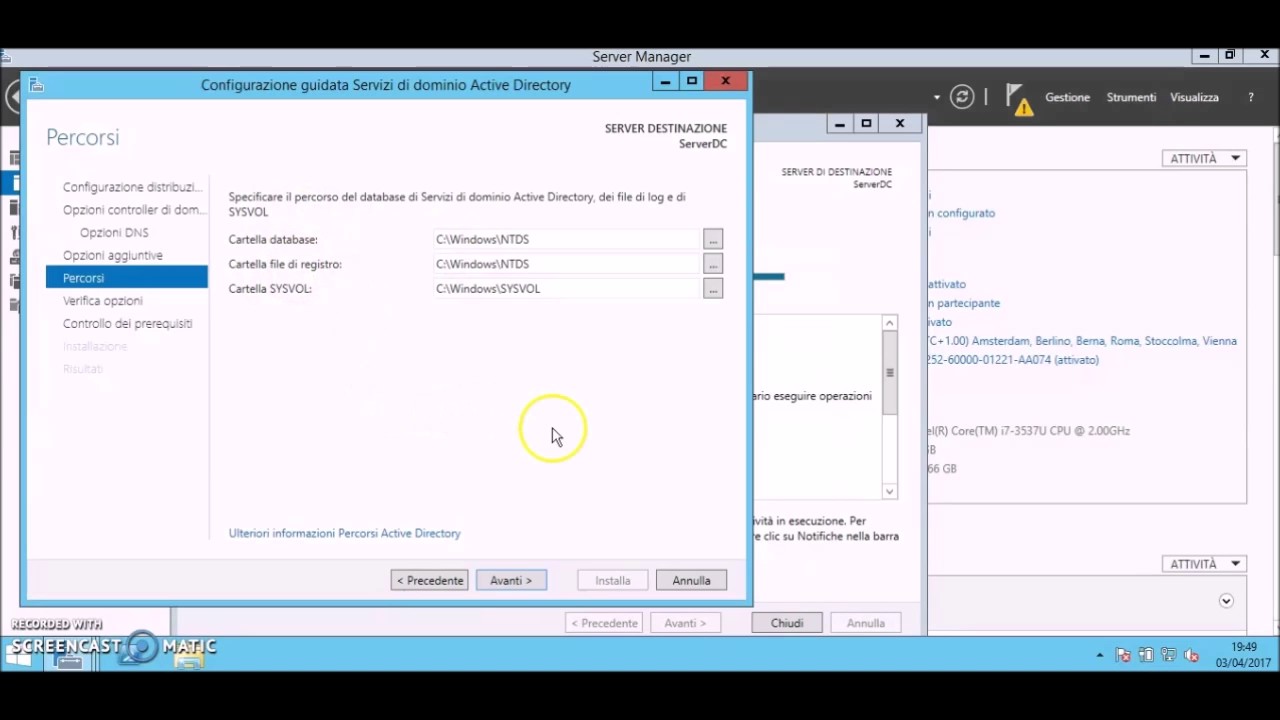Viewport: 1280px width, 720px height.
Task: Click the scrollbar thumb in background wizard
Action: 890,372
